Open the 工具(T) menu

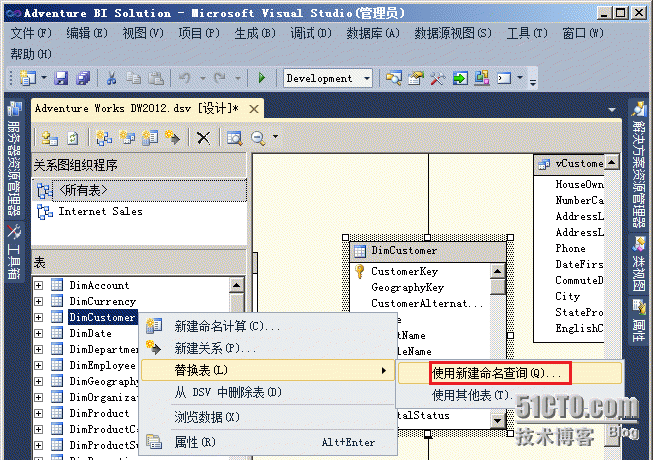coord(527,33)
